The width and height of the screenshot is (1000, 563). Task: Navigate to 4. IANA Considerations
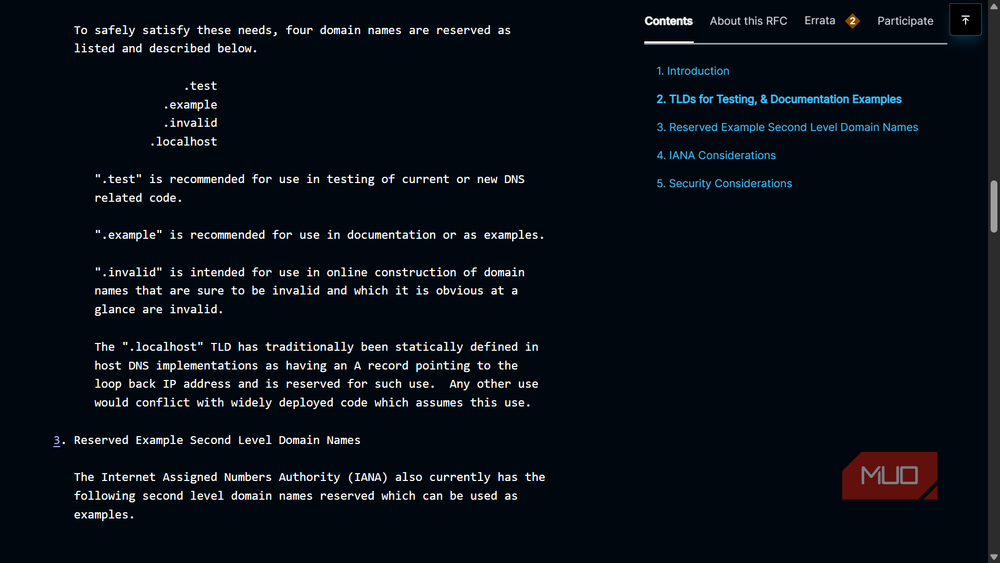click(716, 155)
